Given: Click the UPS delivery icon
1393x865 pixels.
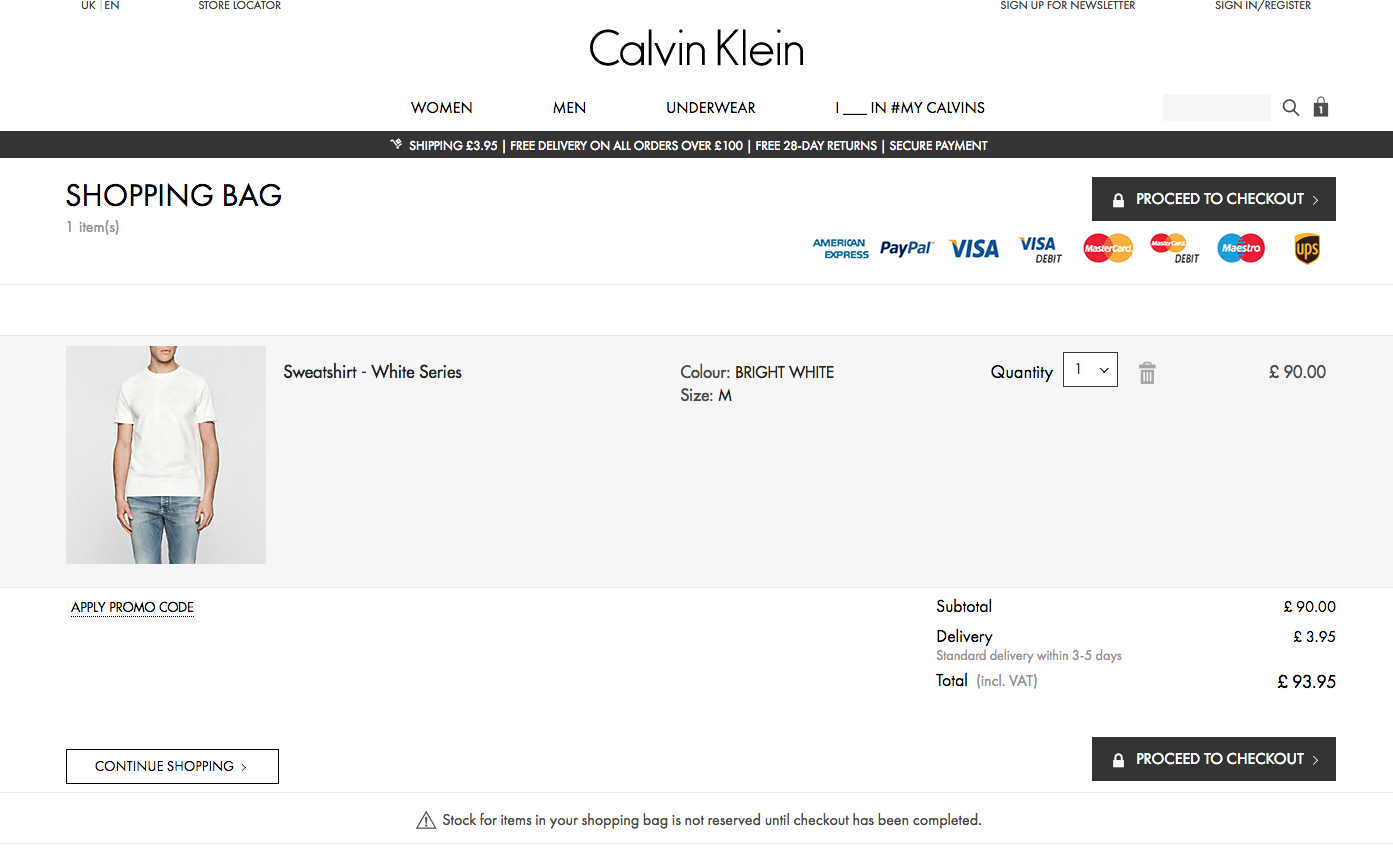Looking at the screenshot, I should coord(1307,248).
